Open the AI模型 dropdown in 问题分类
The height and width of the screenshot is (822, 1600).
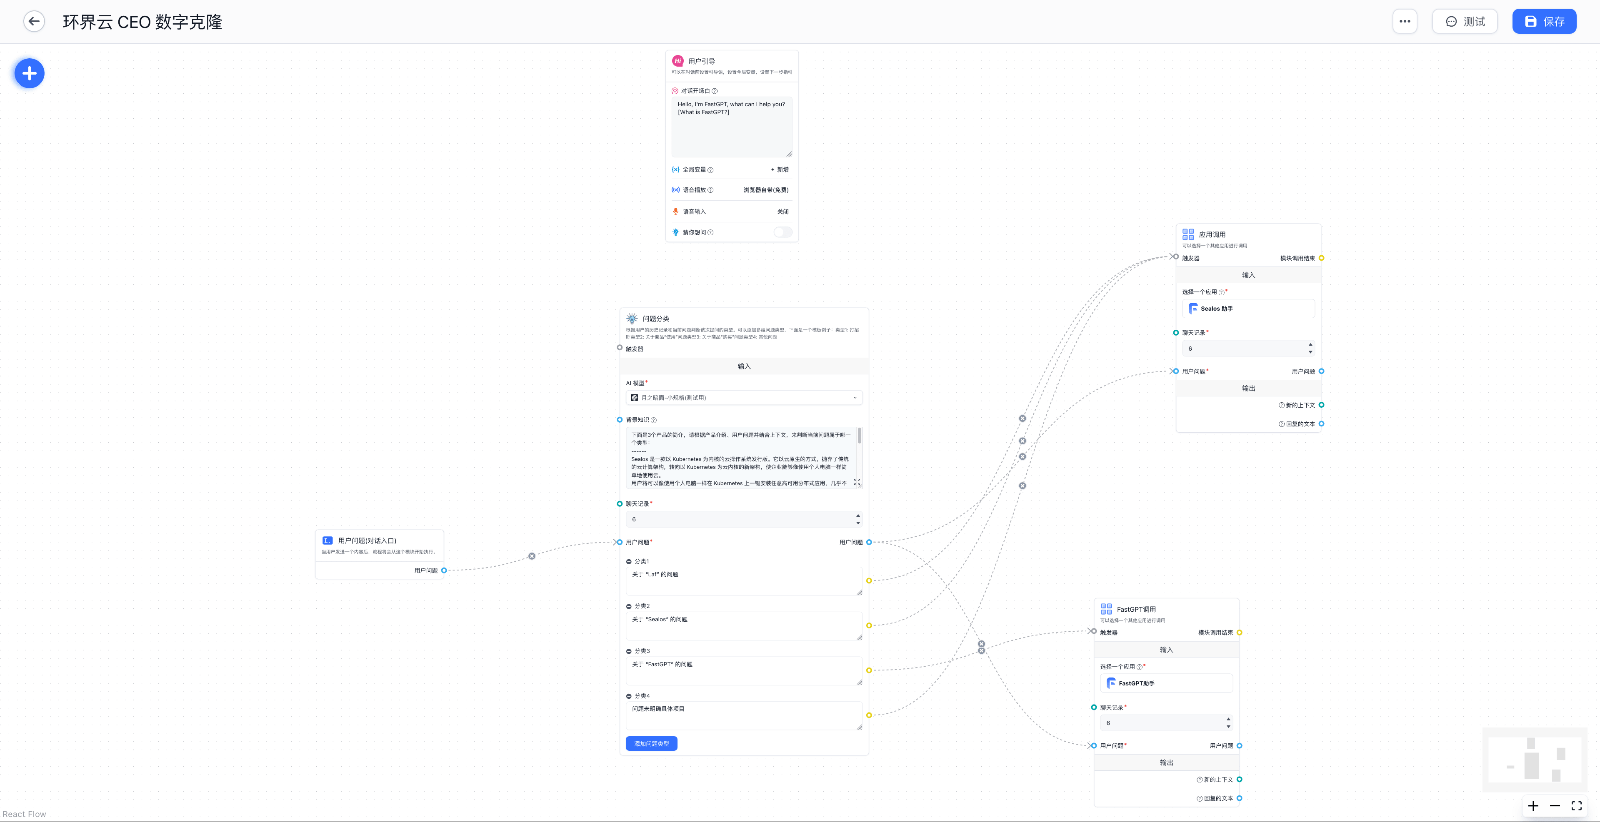[x=744, y=398]
